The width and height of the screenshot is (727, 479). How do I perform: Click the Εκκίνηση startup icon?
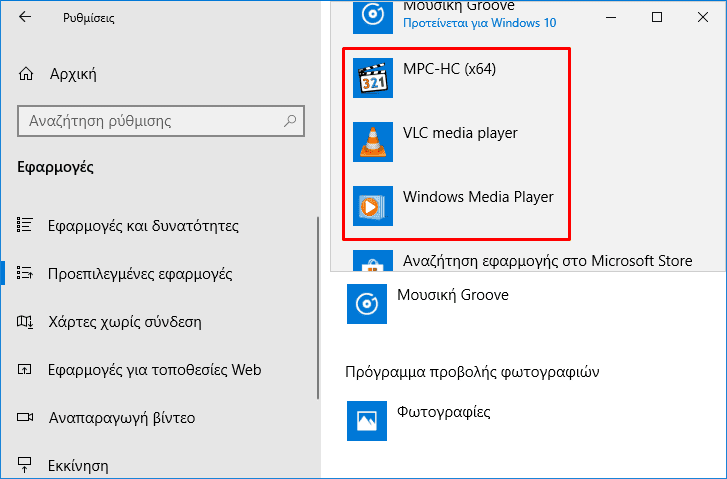click(25, 464)
